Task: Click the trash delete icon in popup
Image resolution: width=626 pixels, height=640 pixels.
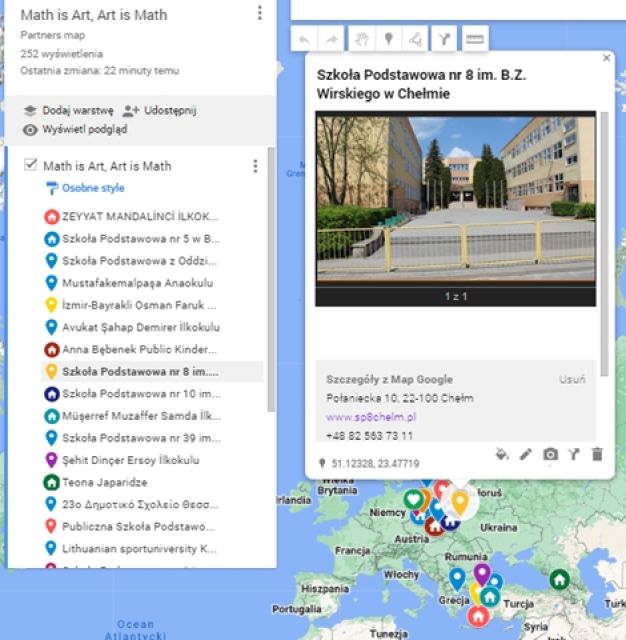Action: click(597, 454)
